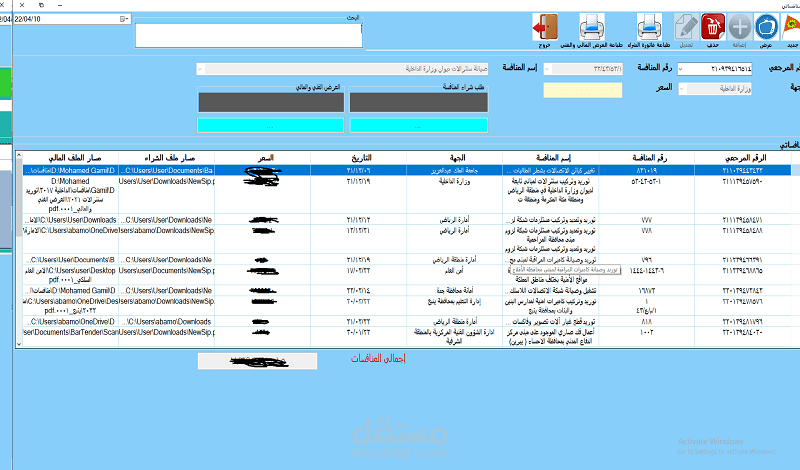Click tender number cell ٧٧٨
The width and height of the screenshot is (800, 470).
click(x=646, y=240)
